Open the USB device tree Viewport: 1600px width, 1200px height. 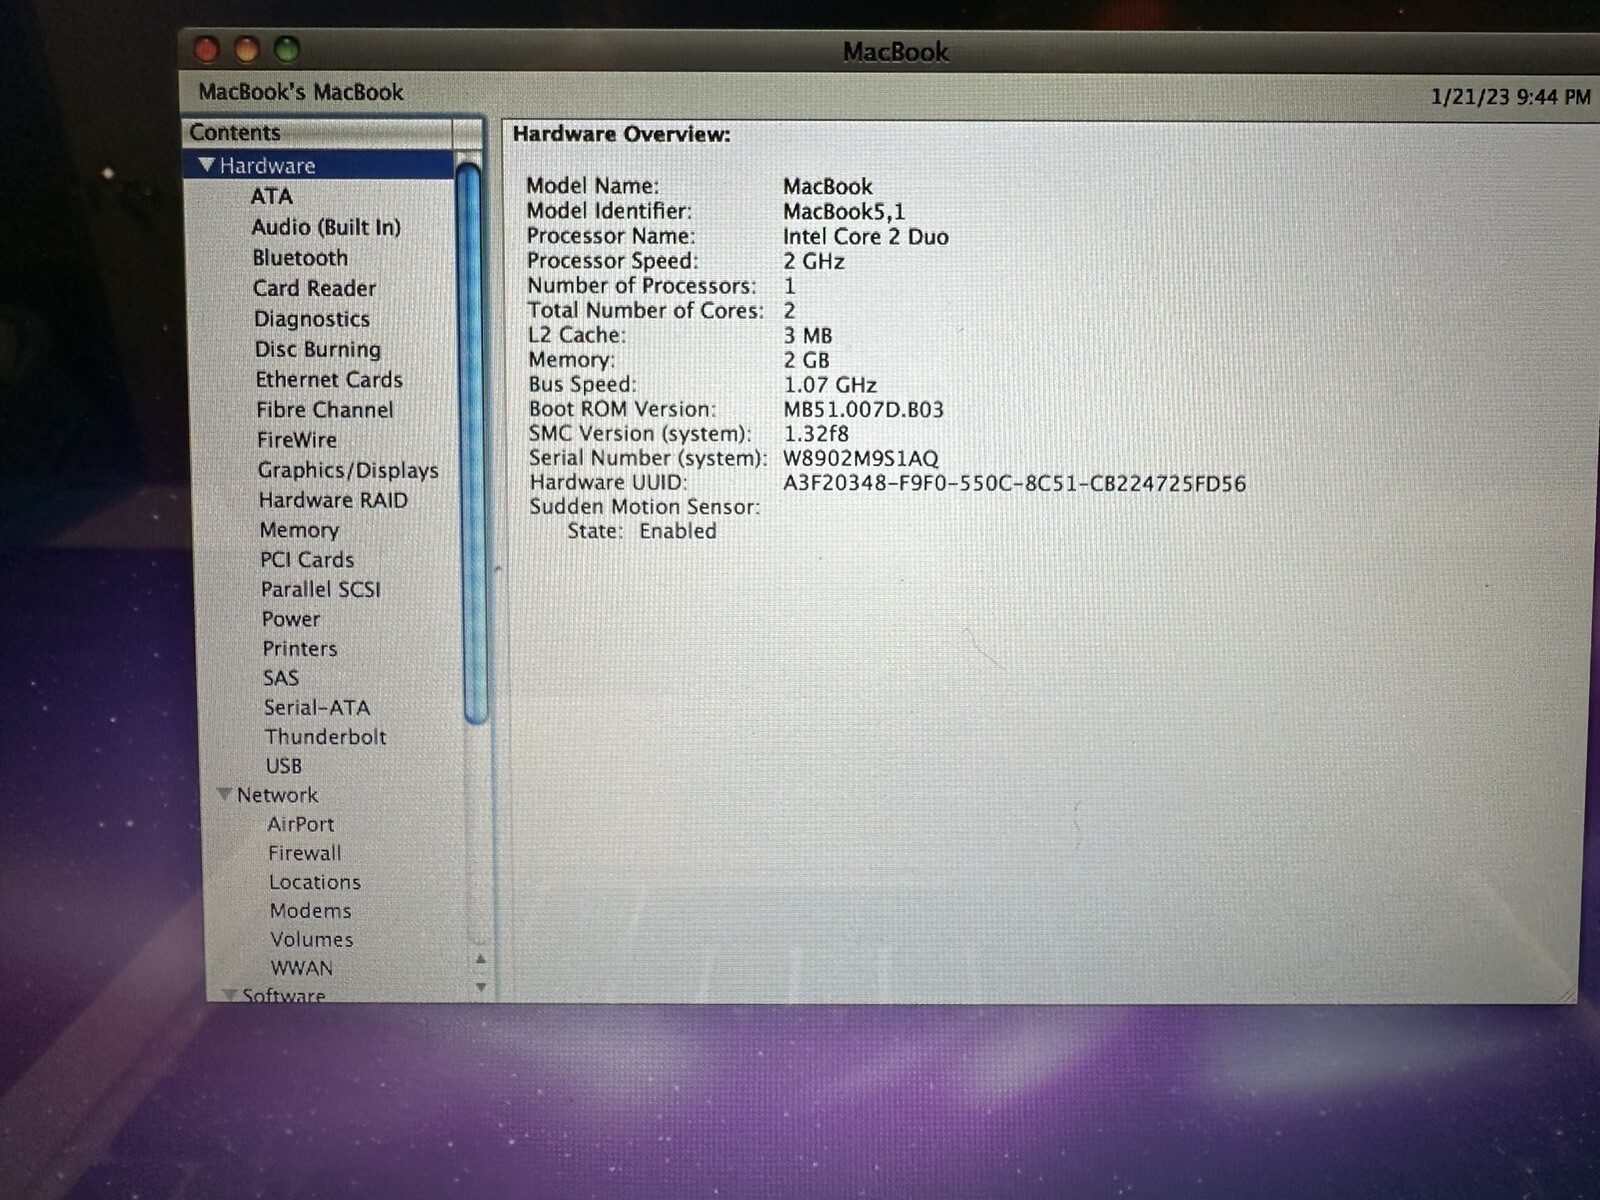[283, 766]
